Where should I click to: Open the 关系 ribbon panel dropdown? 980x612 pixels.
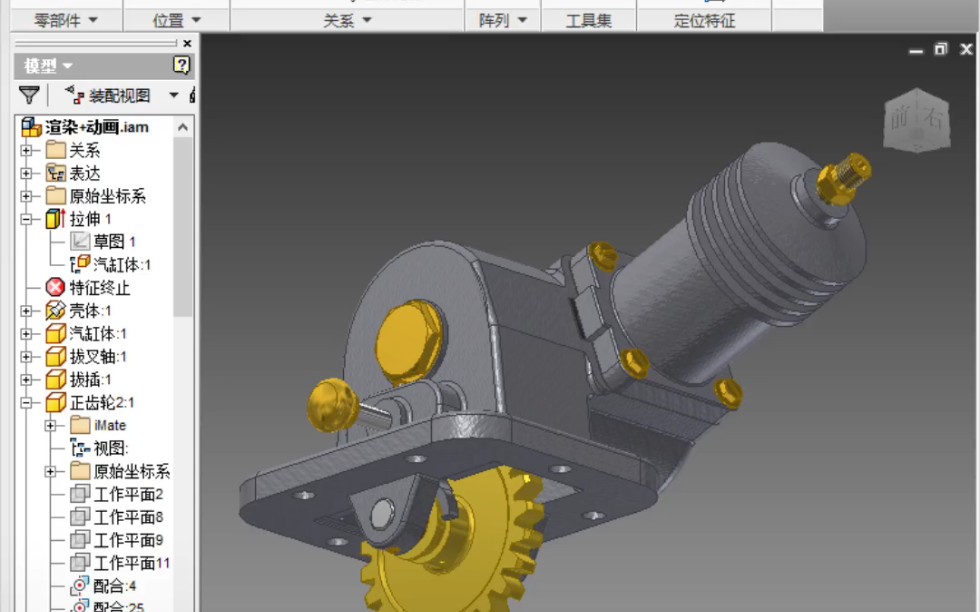click(348, 21)
